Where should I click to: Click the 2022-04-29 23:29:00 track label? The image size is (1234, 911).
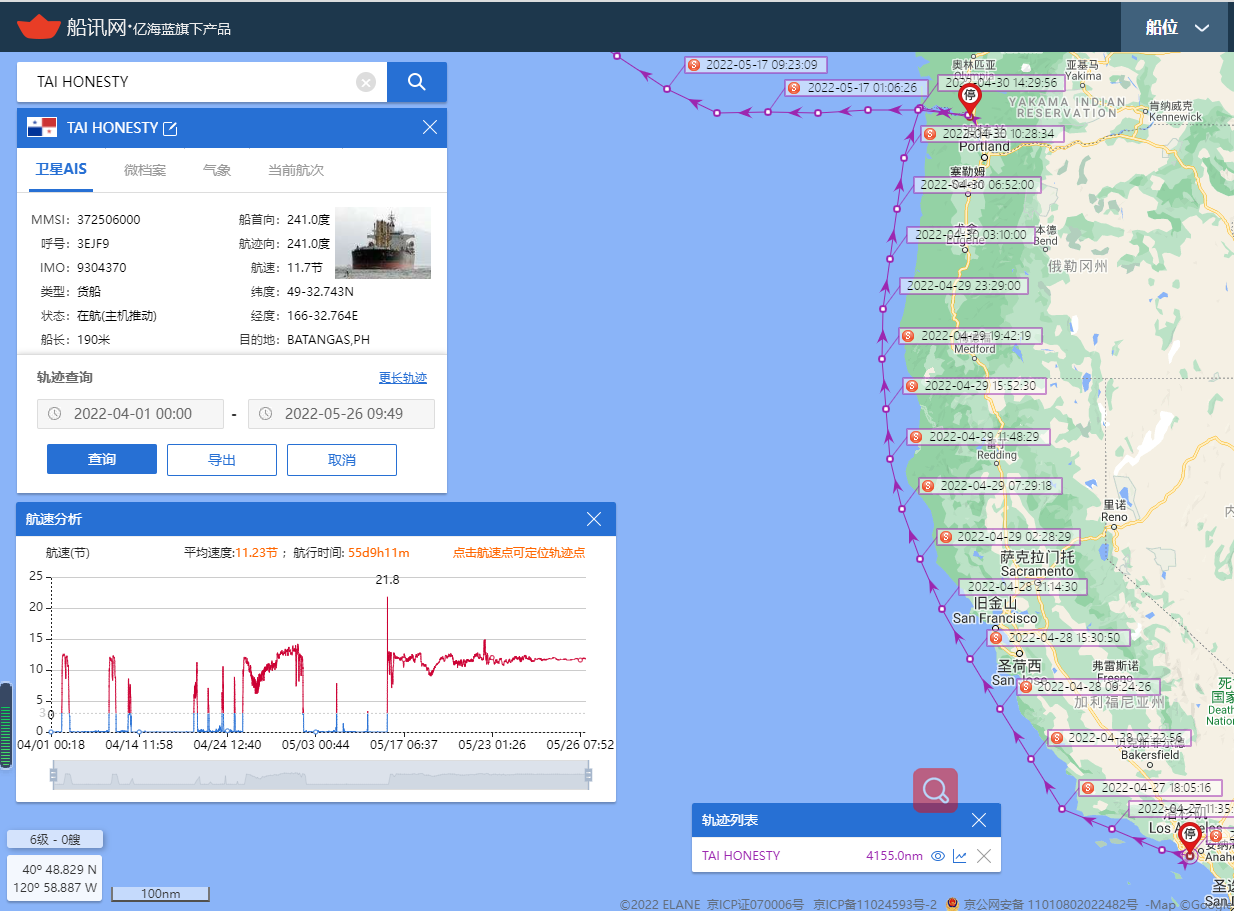(963, 286)
